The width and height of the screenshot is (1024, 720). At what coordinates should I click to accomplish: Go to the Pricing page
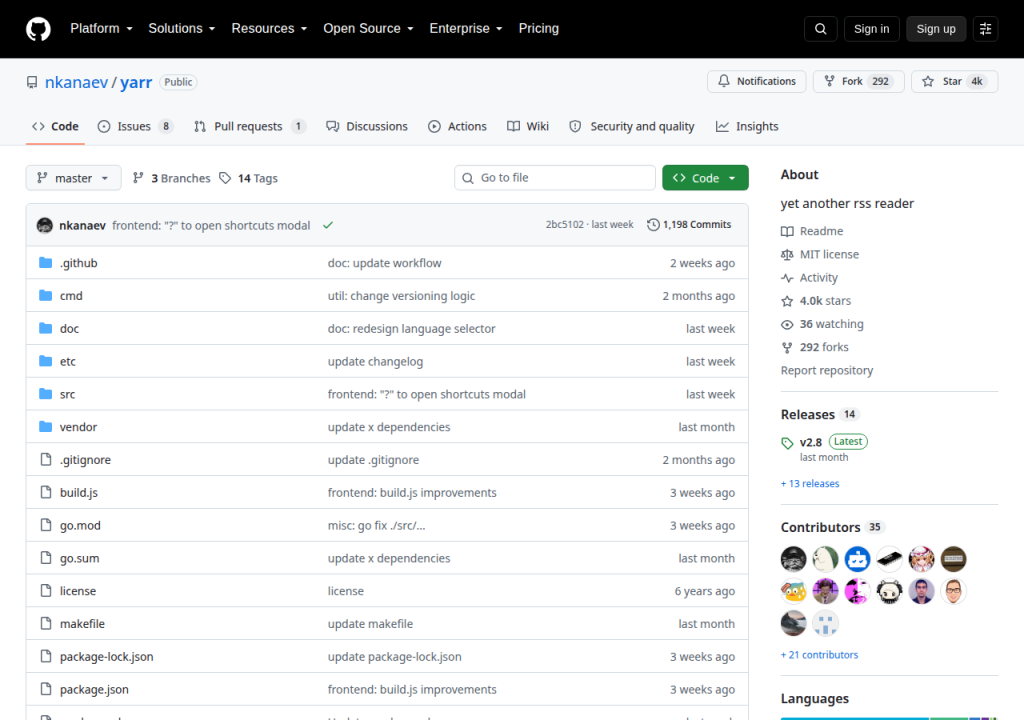pyautogui.click(x=539, y=29)
